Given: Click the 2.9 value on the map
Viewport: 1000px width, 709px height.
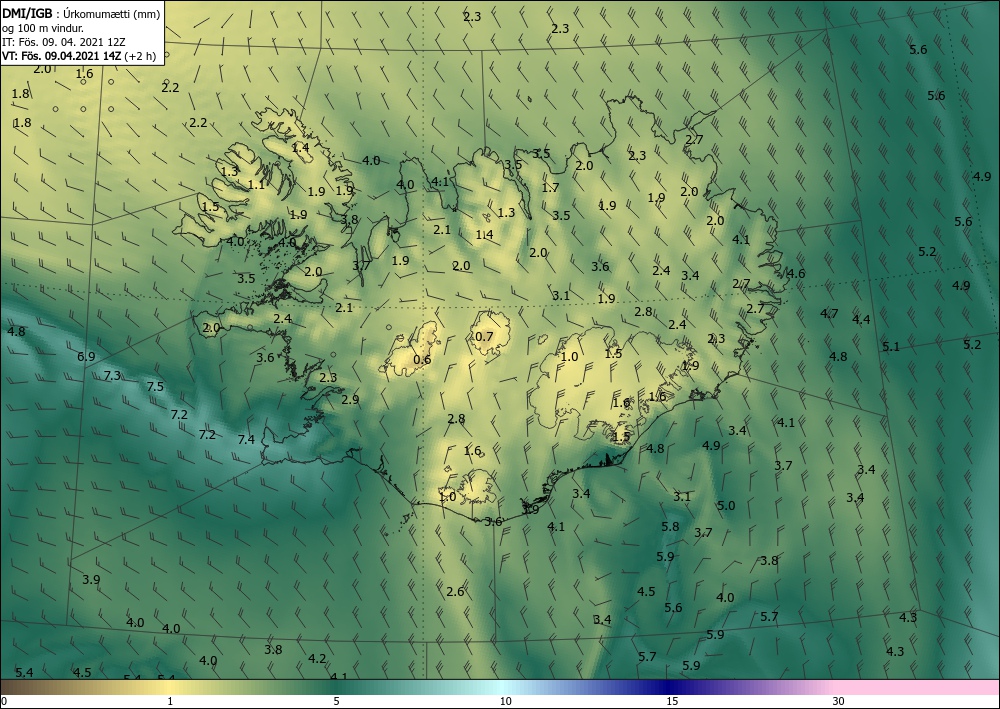Looking at the screenshot, I should (x=350, y=400).
